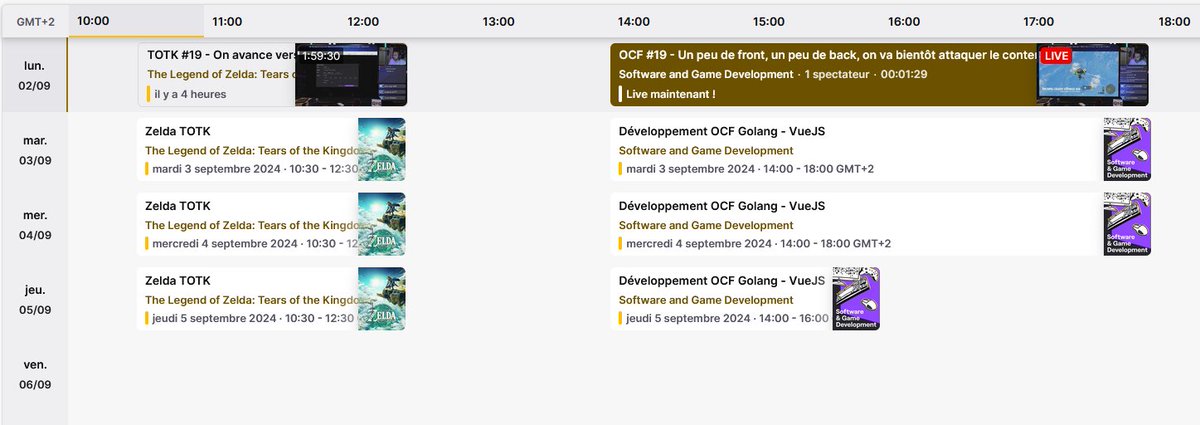Click Software and Game Development category on jeudi
Viewport: 1200px width, 425px height.
706,300
